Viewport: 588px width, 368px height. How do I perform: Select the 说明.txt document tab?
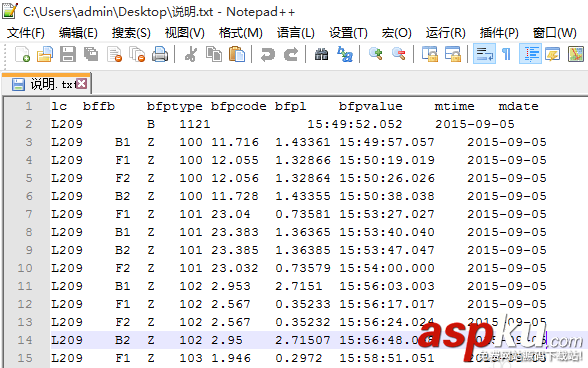[x=46, y=84]
